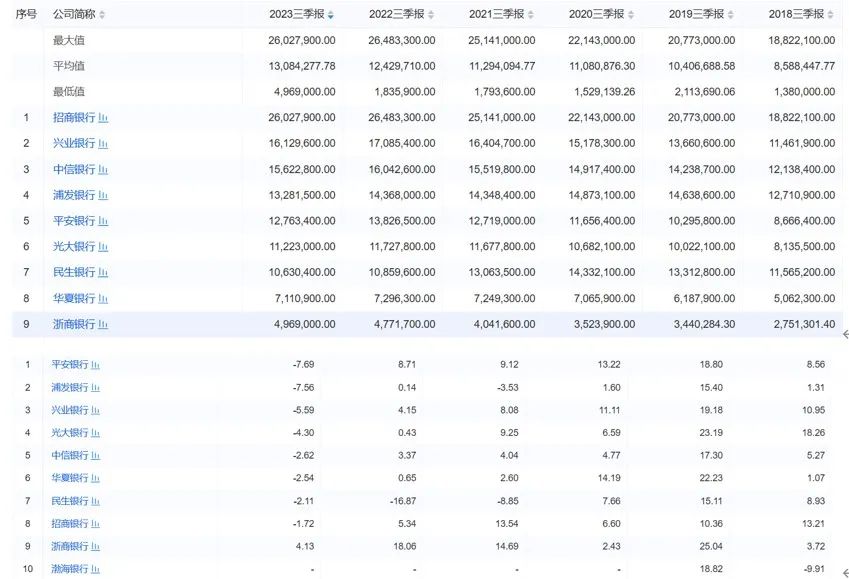Open chart icon next to 华夏银行 in top table

coord(103,298)
